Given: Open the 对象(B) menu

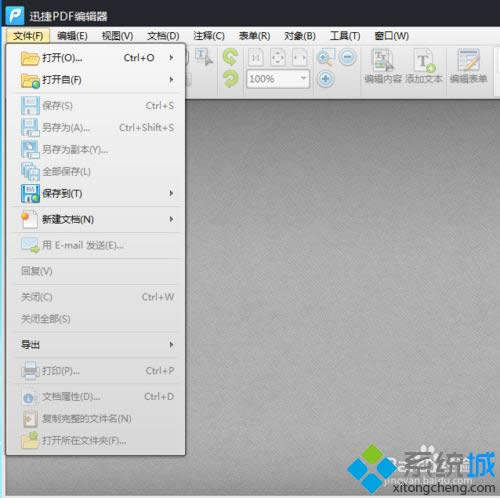Looking at the screenshot, I should [x=300, y=36].
